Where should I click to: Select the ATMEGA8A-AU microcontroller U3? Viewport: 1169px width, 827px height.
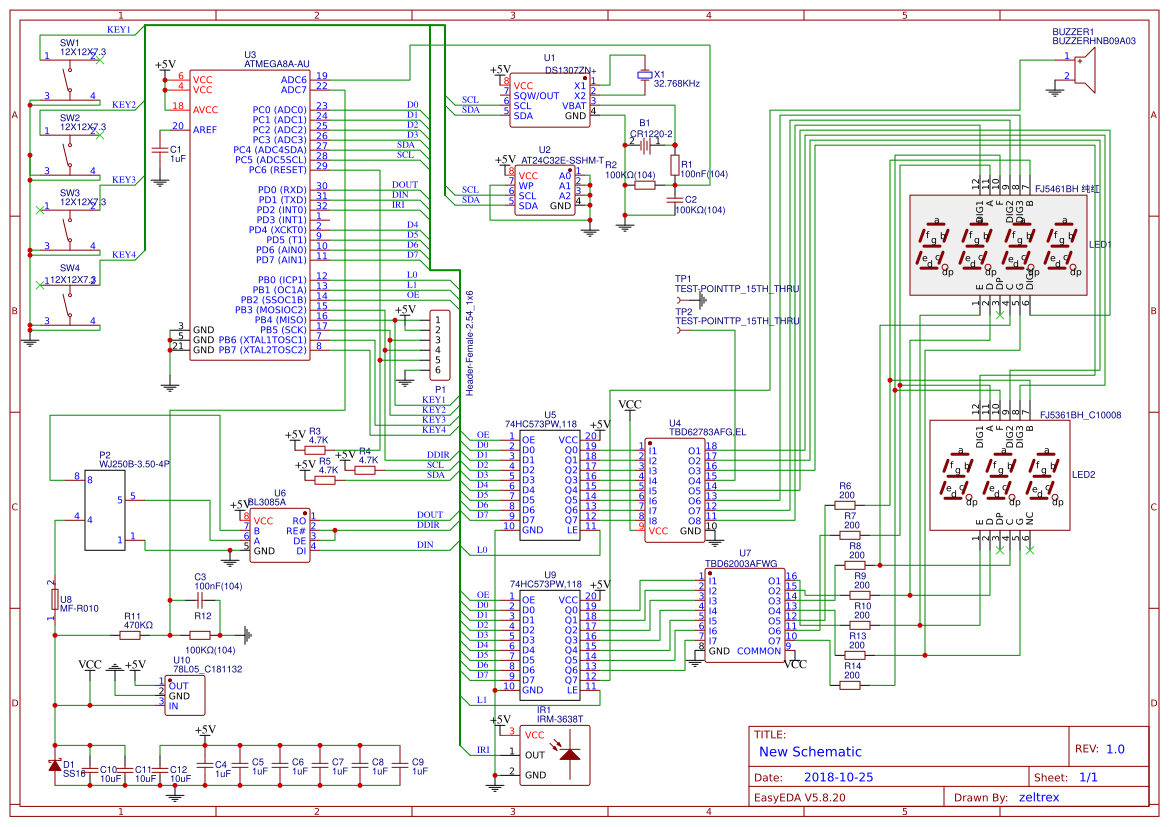click(250, 210)
